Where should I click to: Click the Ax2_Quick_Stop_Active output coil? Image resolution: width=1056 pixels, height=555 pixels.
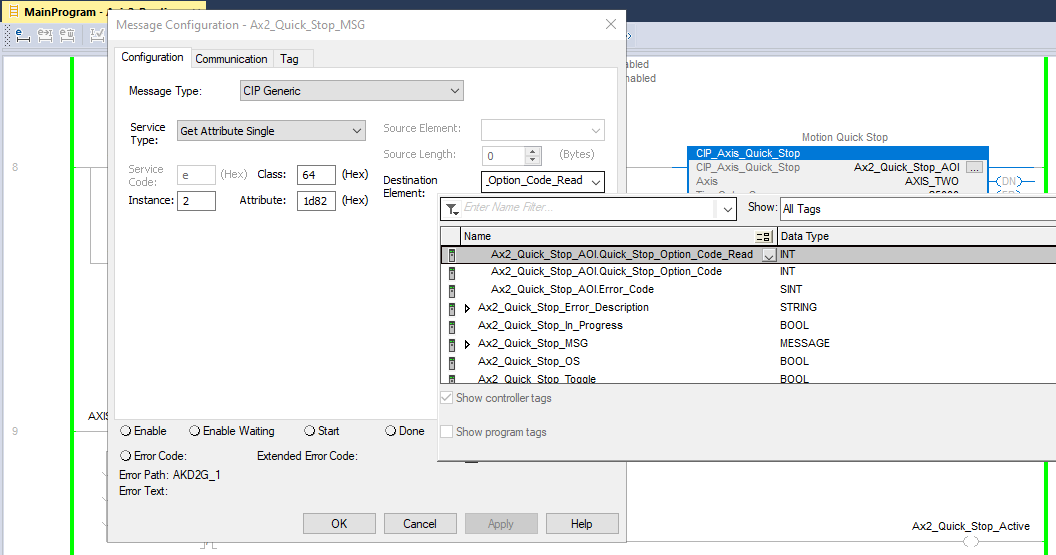pos(970,542)
